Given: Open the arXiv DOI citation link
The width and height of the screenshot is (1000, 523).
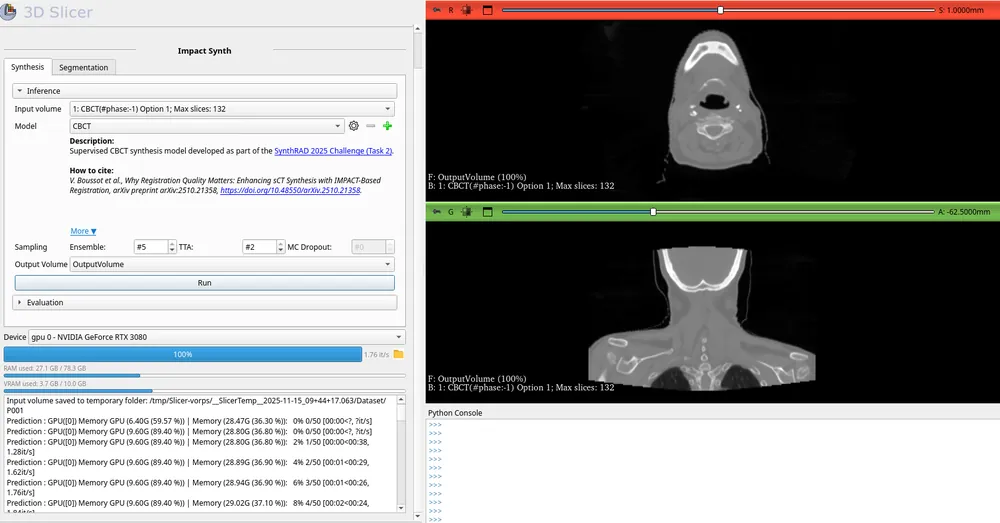Looking at the screenshot, I should (x=290, y=190).
